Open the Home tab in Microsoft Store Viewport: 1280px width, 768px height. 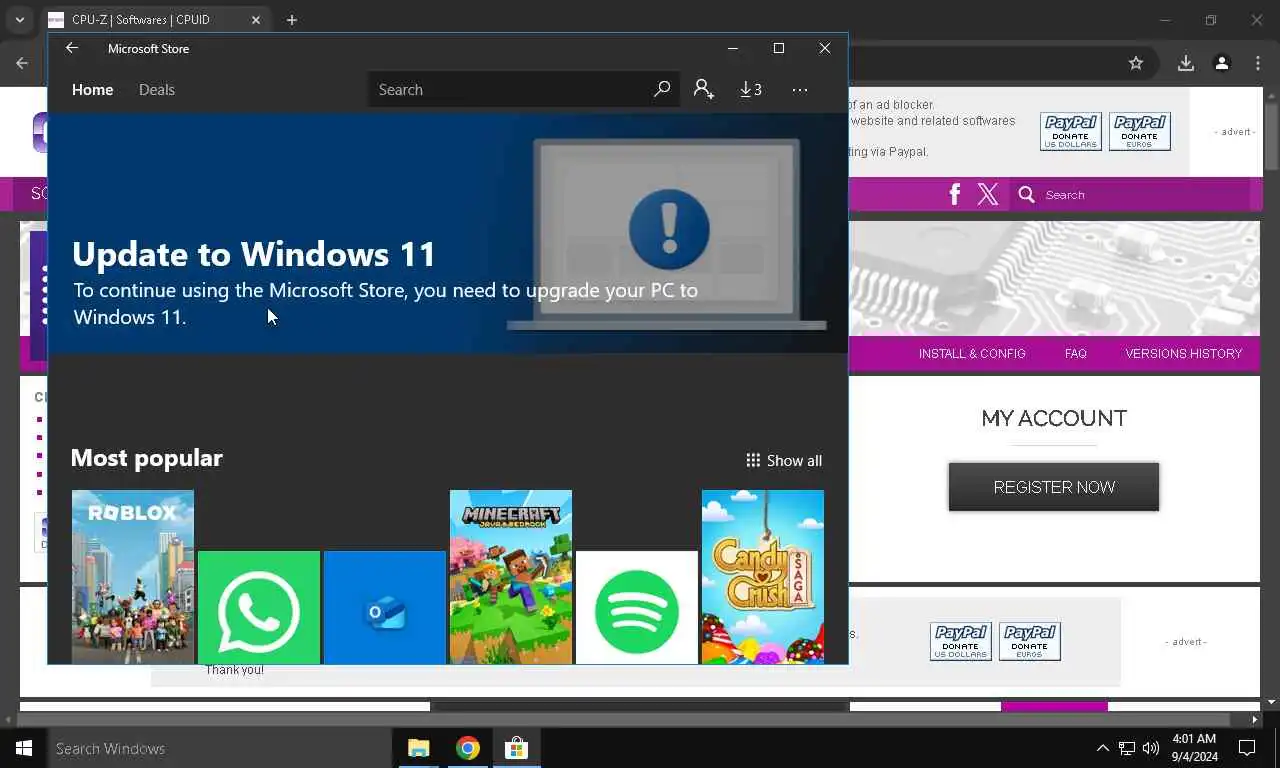[x=92, y=90]
